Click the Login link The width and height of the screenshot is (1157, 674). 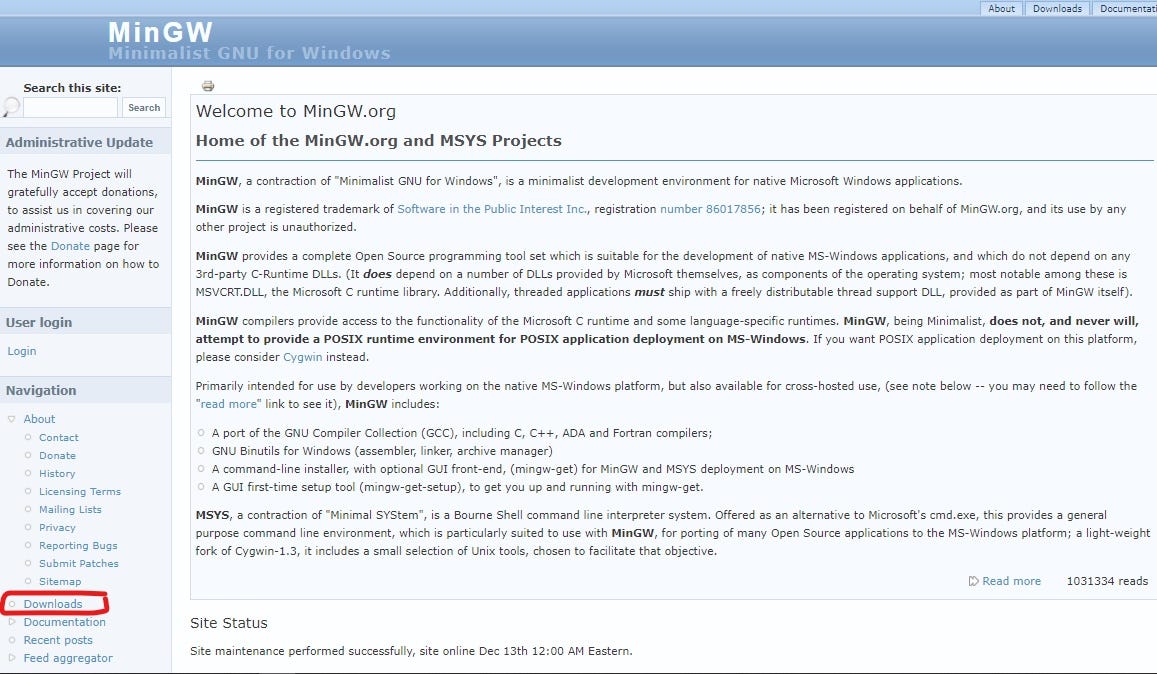[21, 351]
